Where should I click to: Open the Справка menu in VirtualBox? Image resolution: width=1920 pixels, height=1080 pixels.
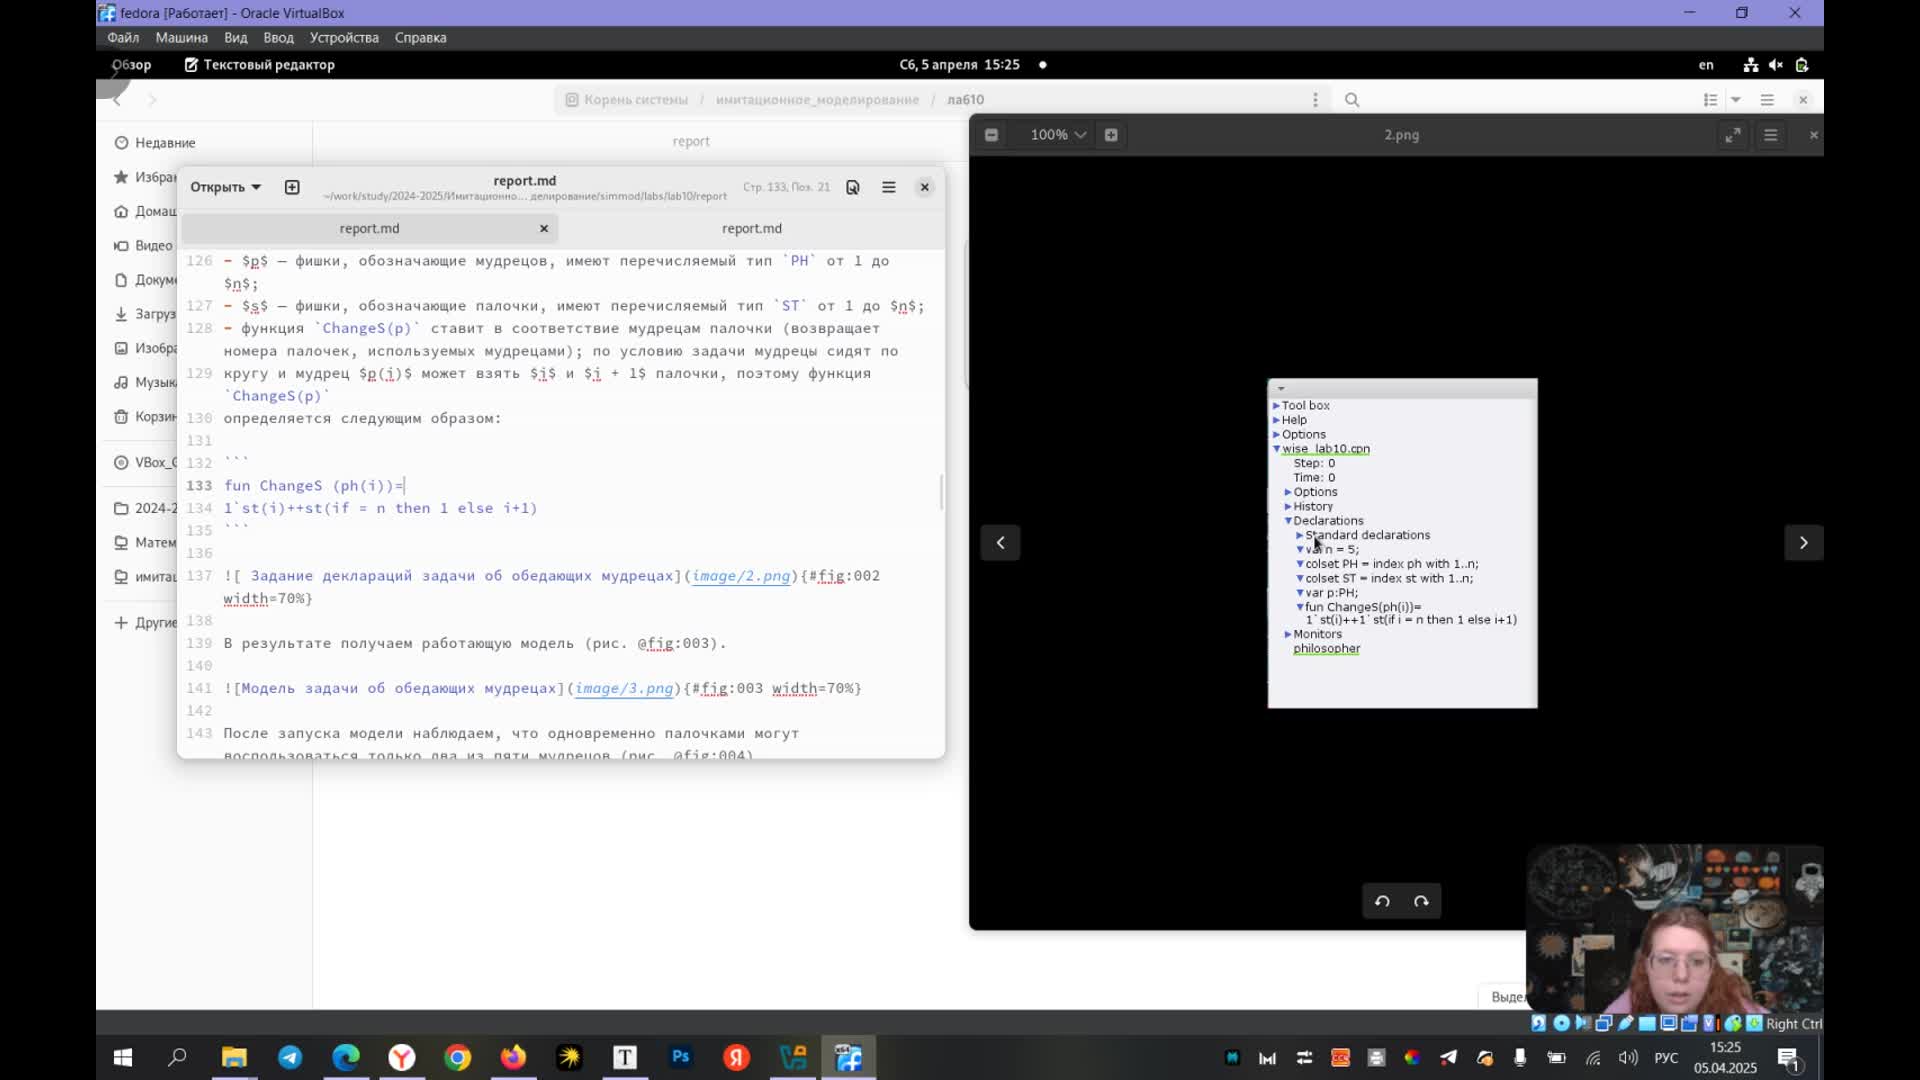[420, 37]
